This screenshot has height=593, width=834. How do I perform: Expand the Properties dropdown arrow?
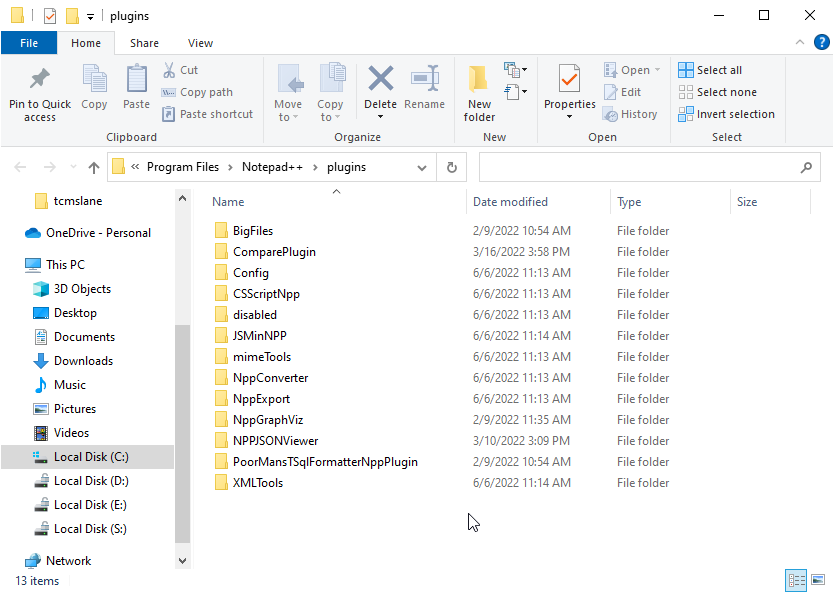(x=569, y=116)
